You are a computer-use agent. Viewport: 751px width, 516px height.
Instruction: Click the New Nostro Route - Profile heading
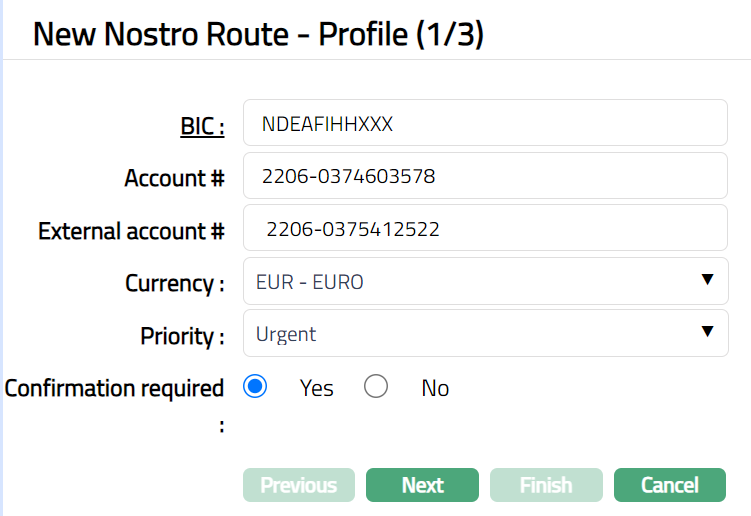coord(258,35)
